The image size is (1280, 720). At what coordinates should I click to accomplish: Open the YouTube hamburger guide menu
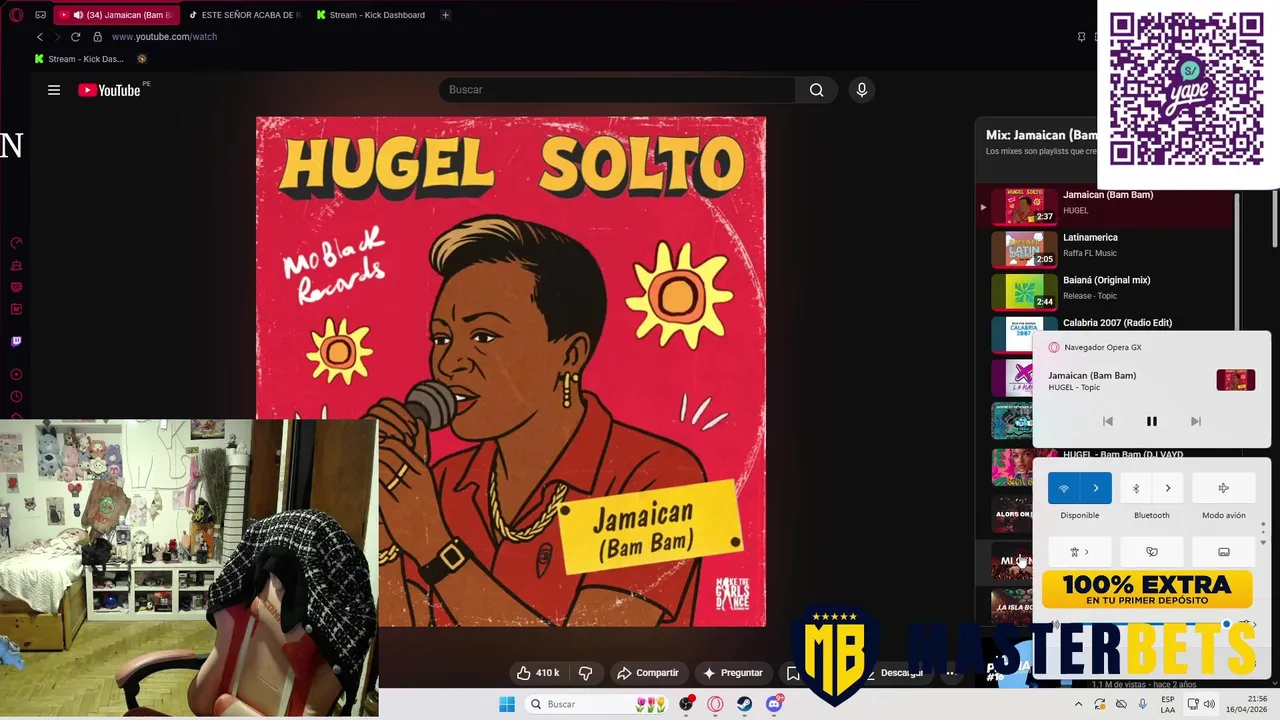click(54, 90)
